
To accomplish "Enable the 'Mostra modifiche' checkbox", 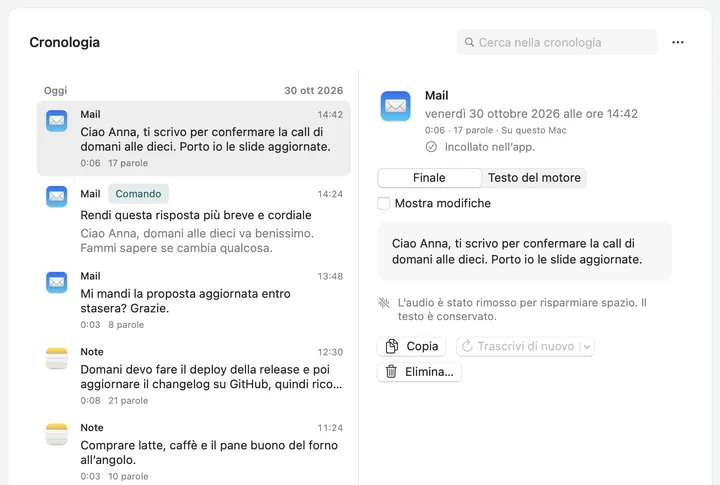I will tap(383, 203).
